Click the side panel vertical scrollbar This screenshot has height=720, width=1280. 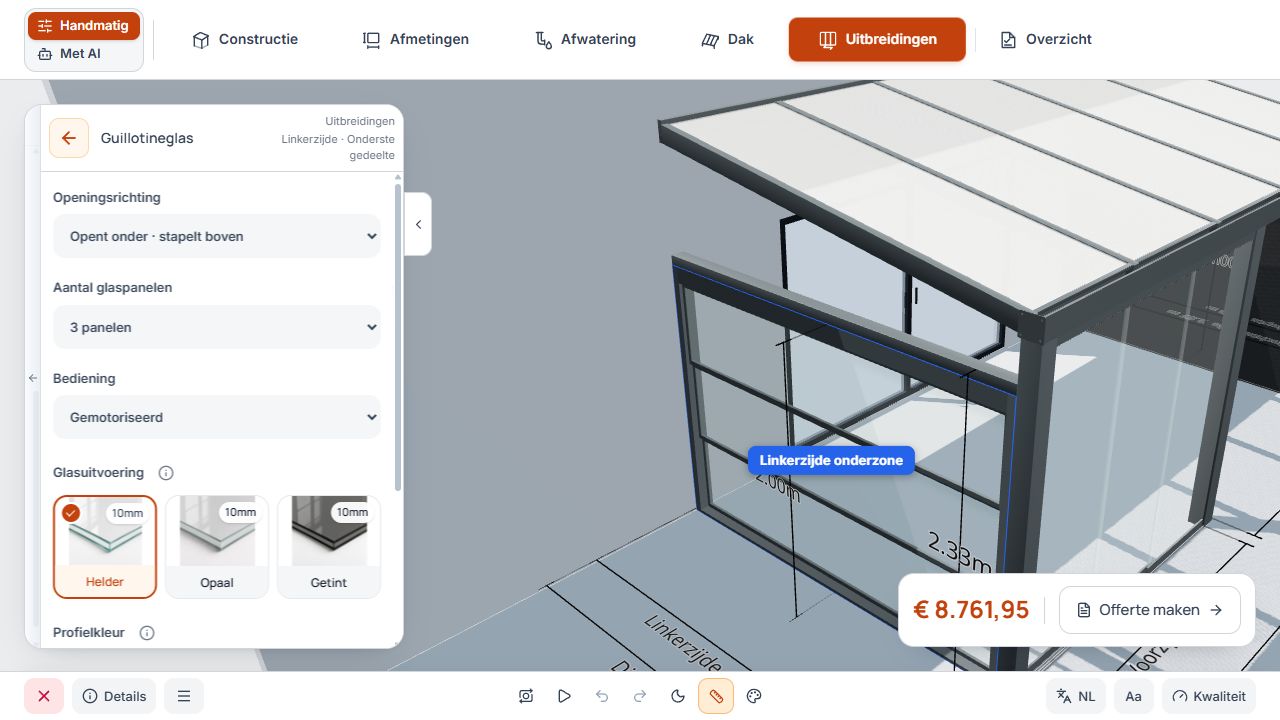(398, 337)
